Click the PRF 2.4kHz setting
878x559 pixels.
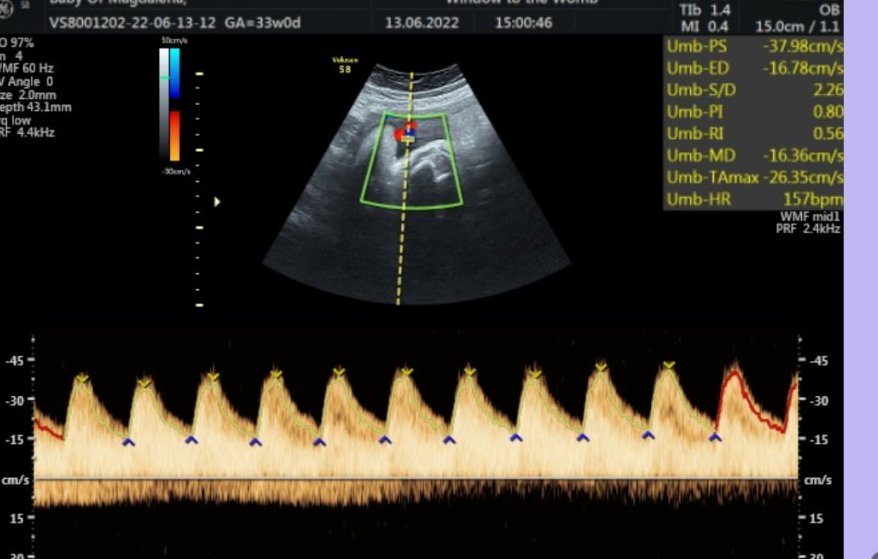(x=808, y=229)
